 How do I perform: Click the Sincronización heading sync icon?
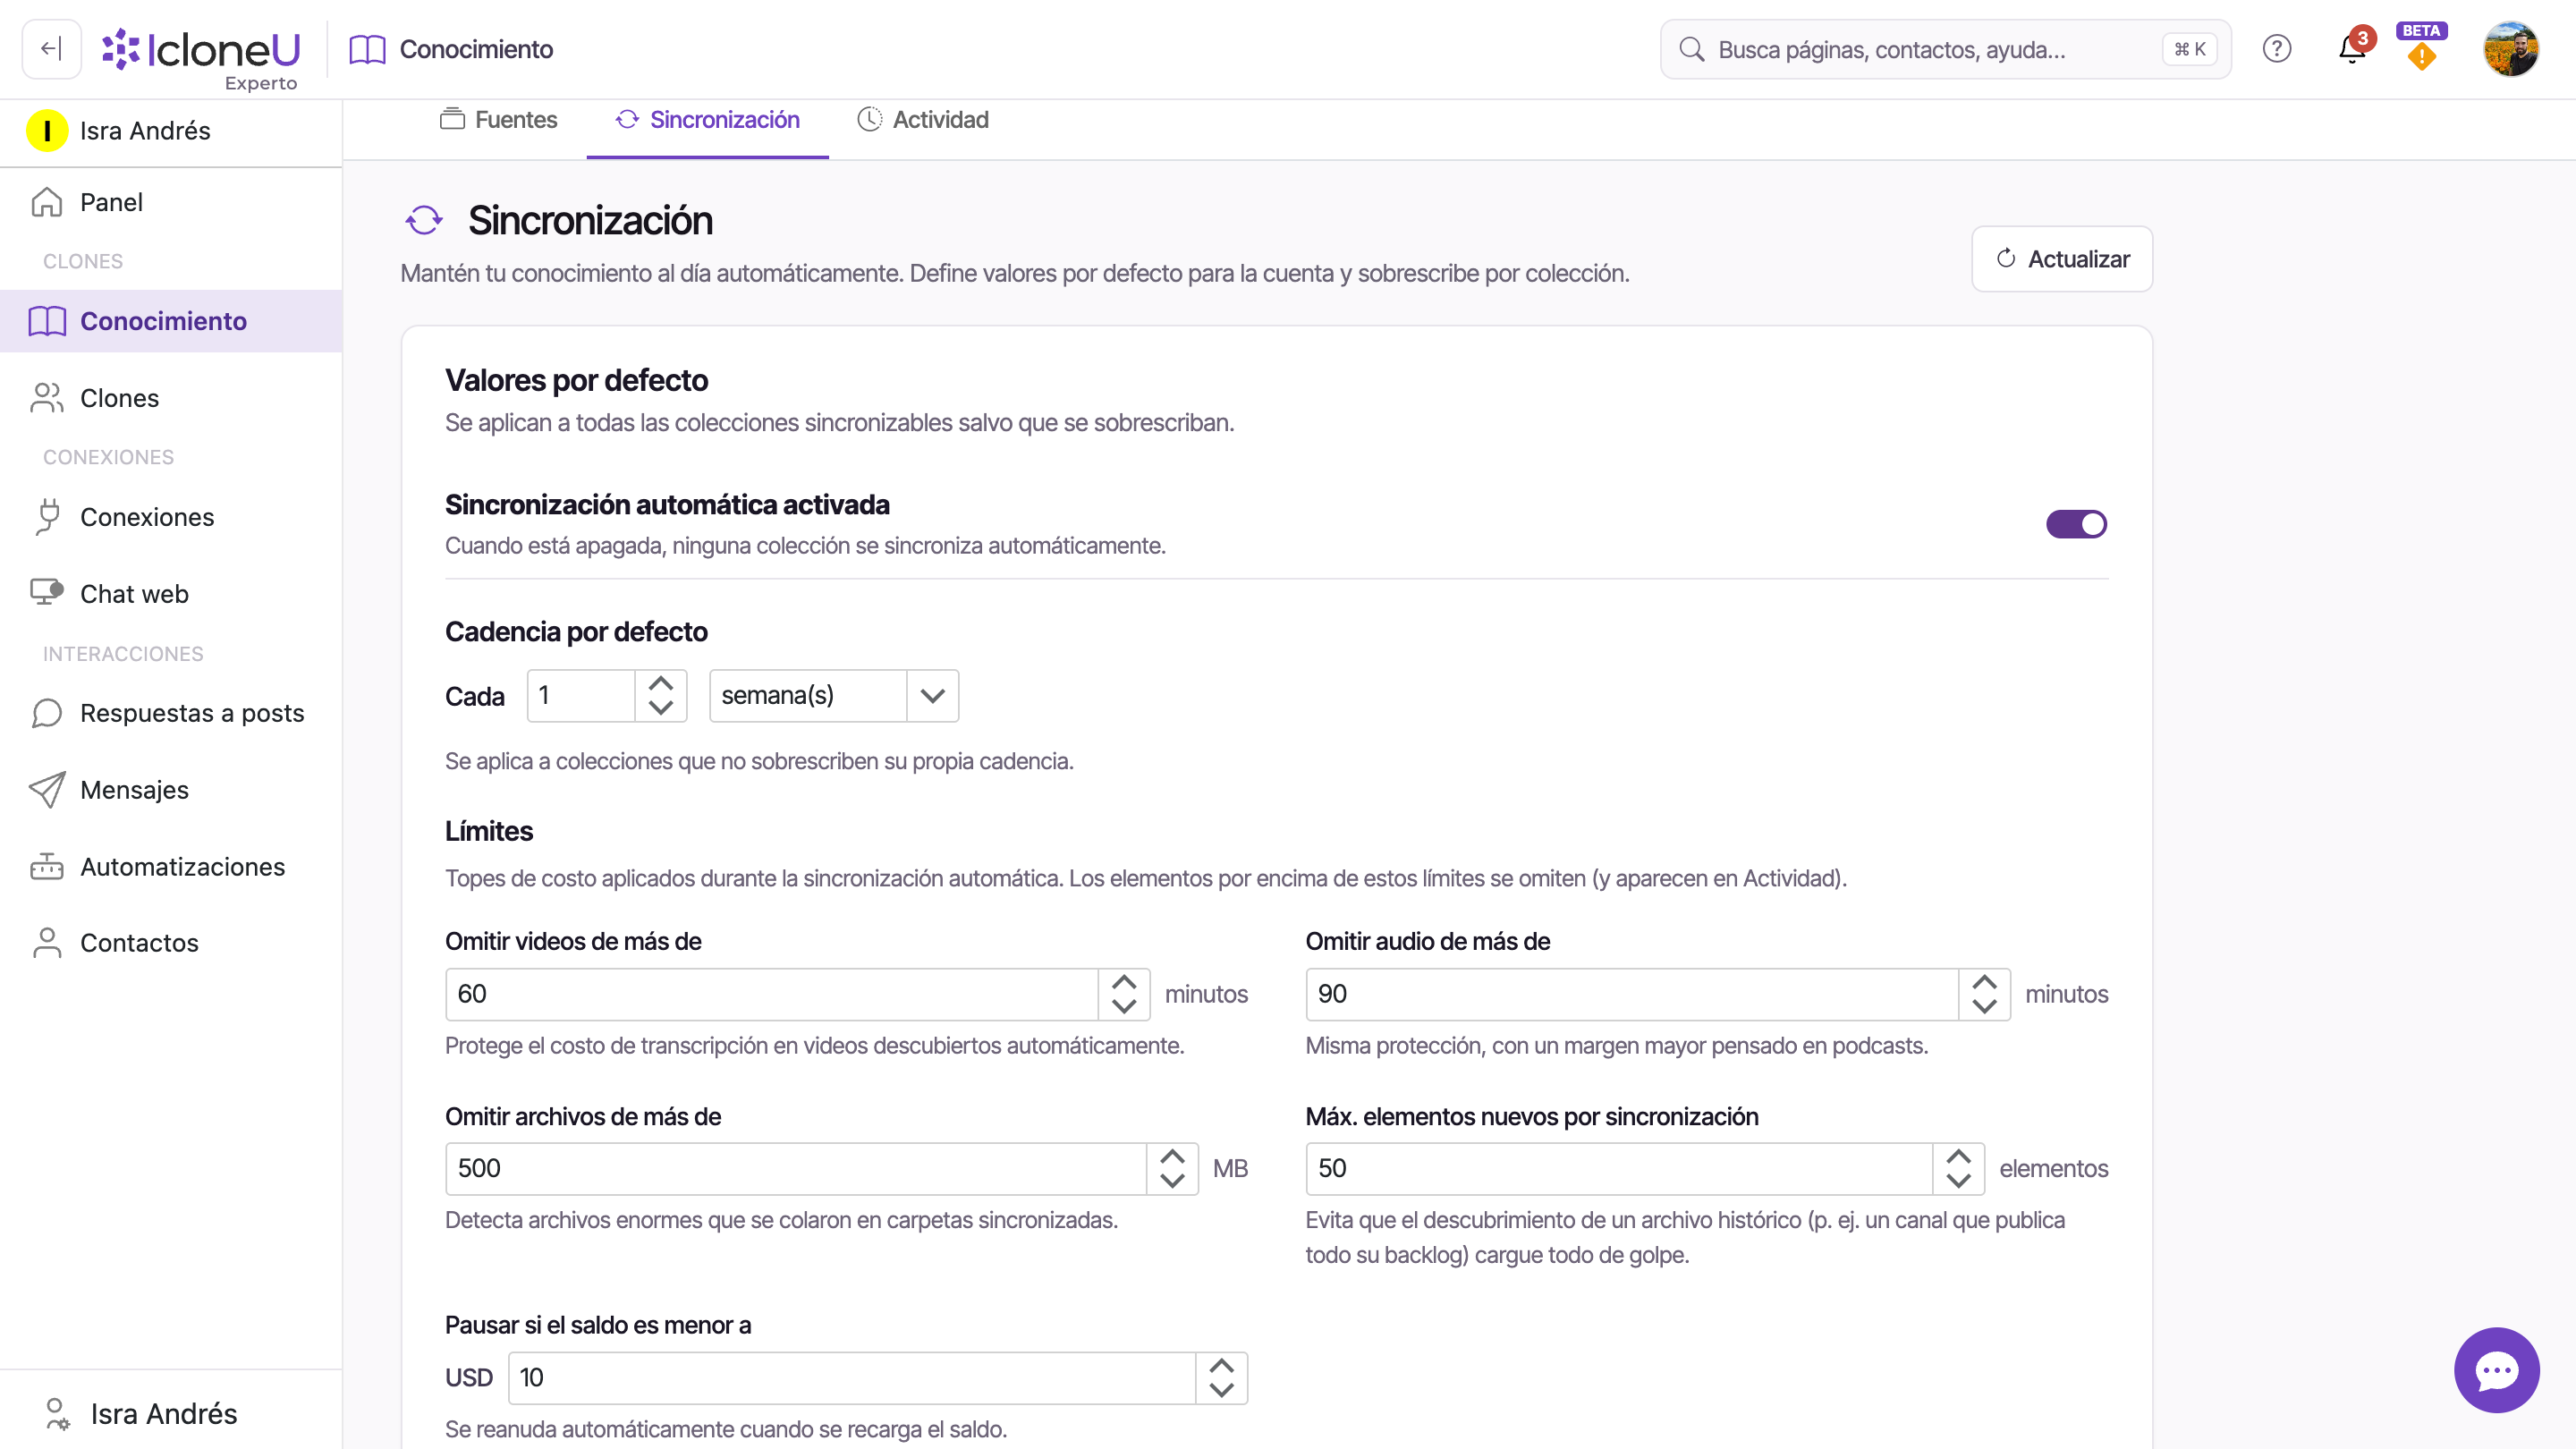(x=424, y=220)
